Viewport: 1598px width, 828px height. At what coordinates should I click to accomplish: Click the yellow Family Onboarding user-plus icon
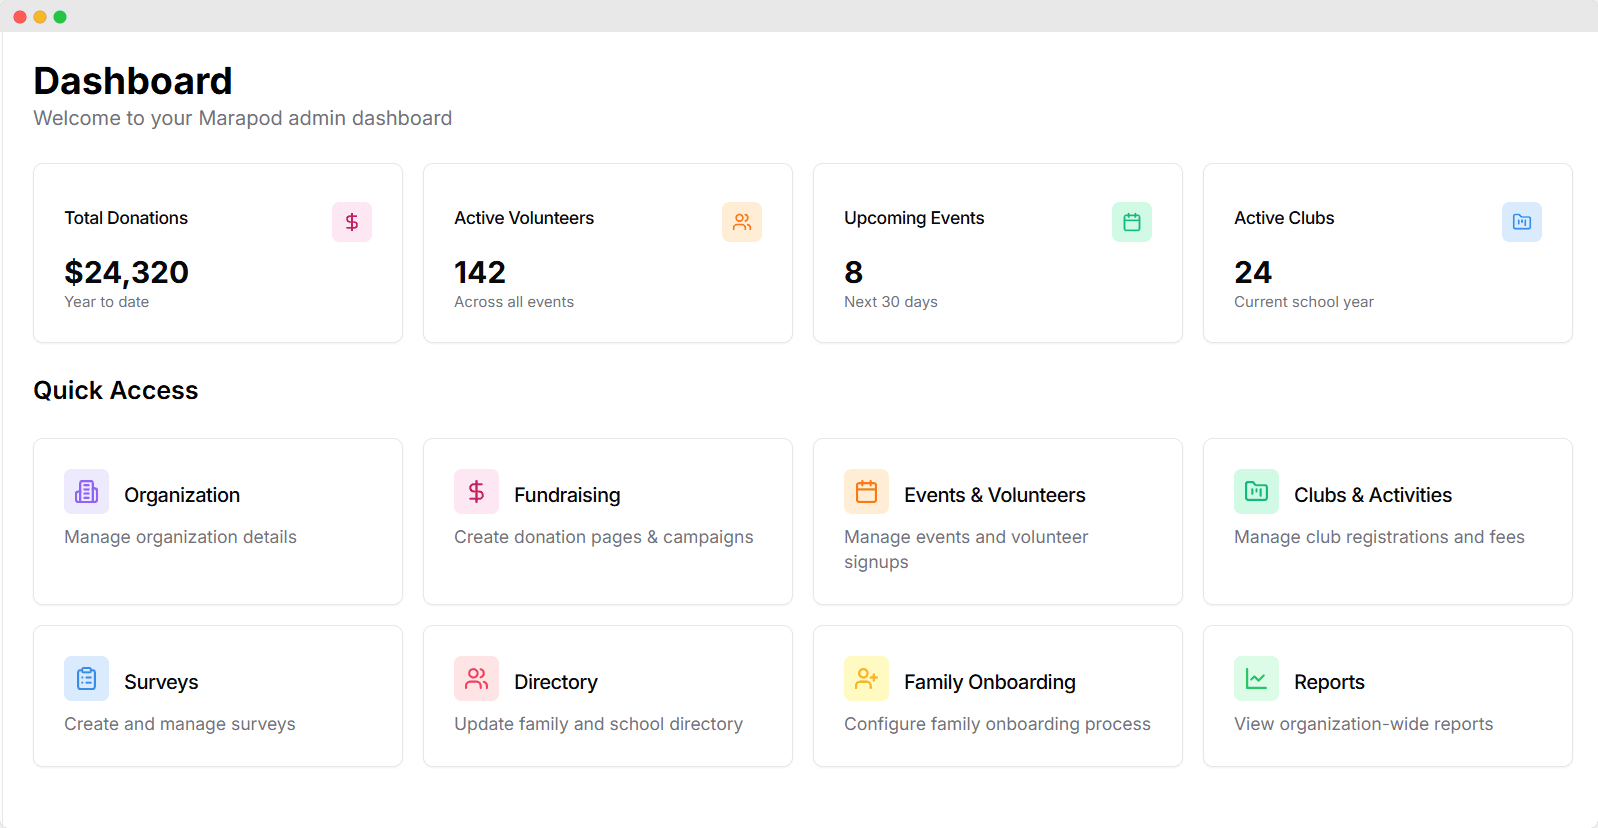pyautogui.click(x=867, y=678)
